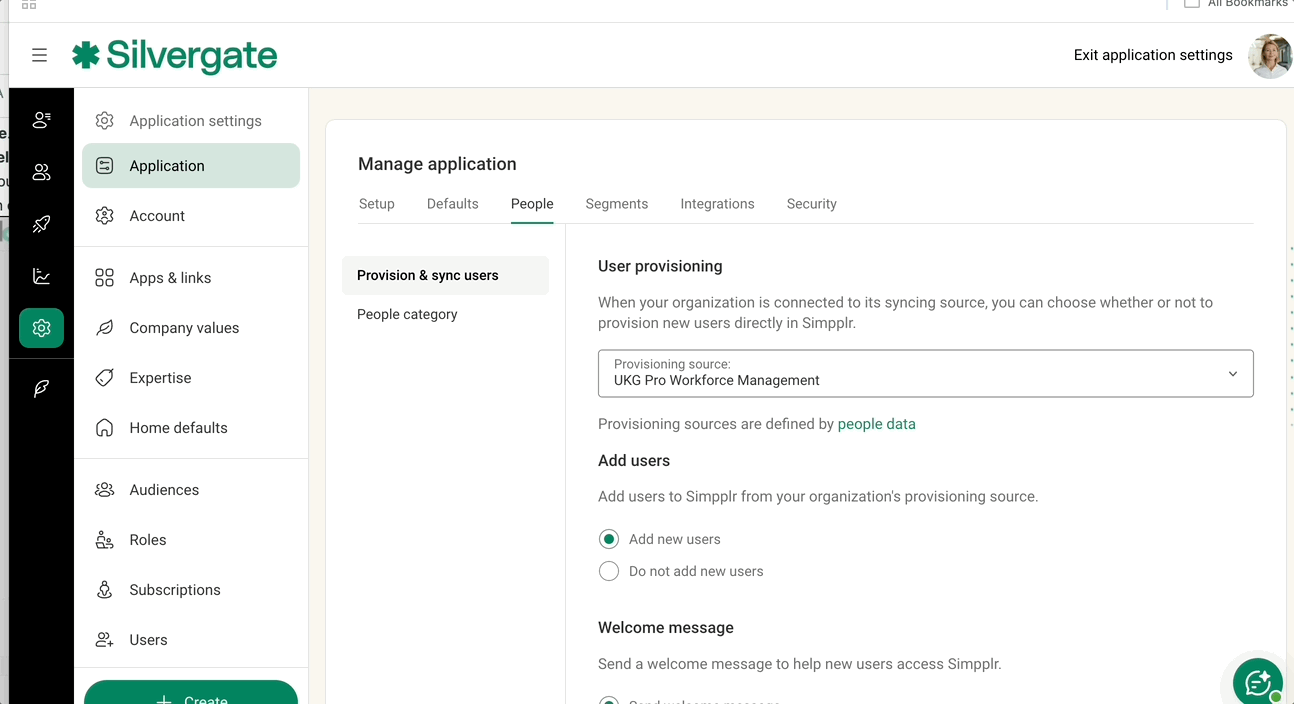Open the hamburger menu next to Silvergate logo
1294x704 pixels.
(x=39, y=55)
